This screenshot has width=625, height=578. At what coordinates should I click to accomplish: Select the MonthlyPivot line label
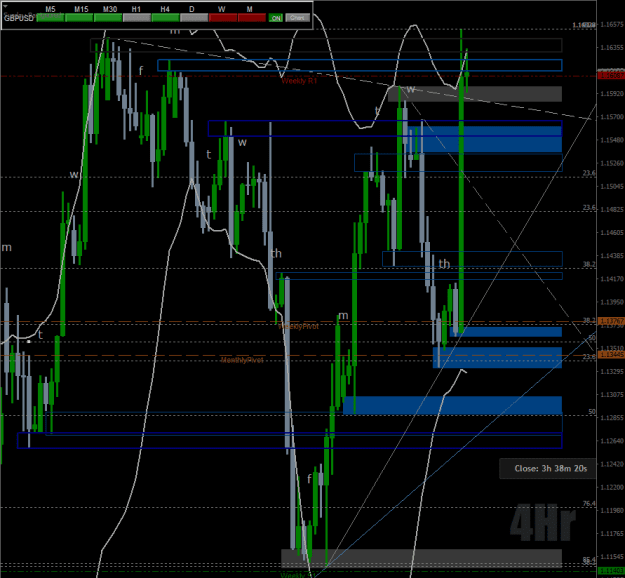242,360
